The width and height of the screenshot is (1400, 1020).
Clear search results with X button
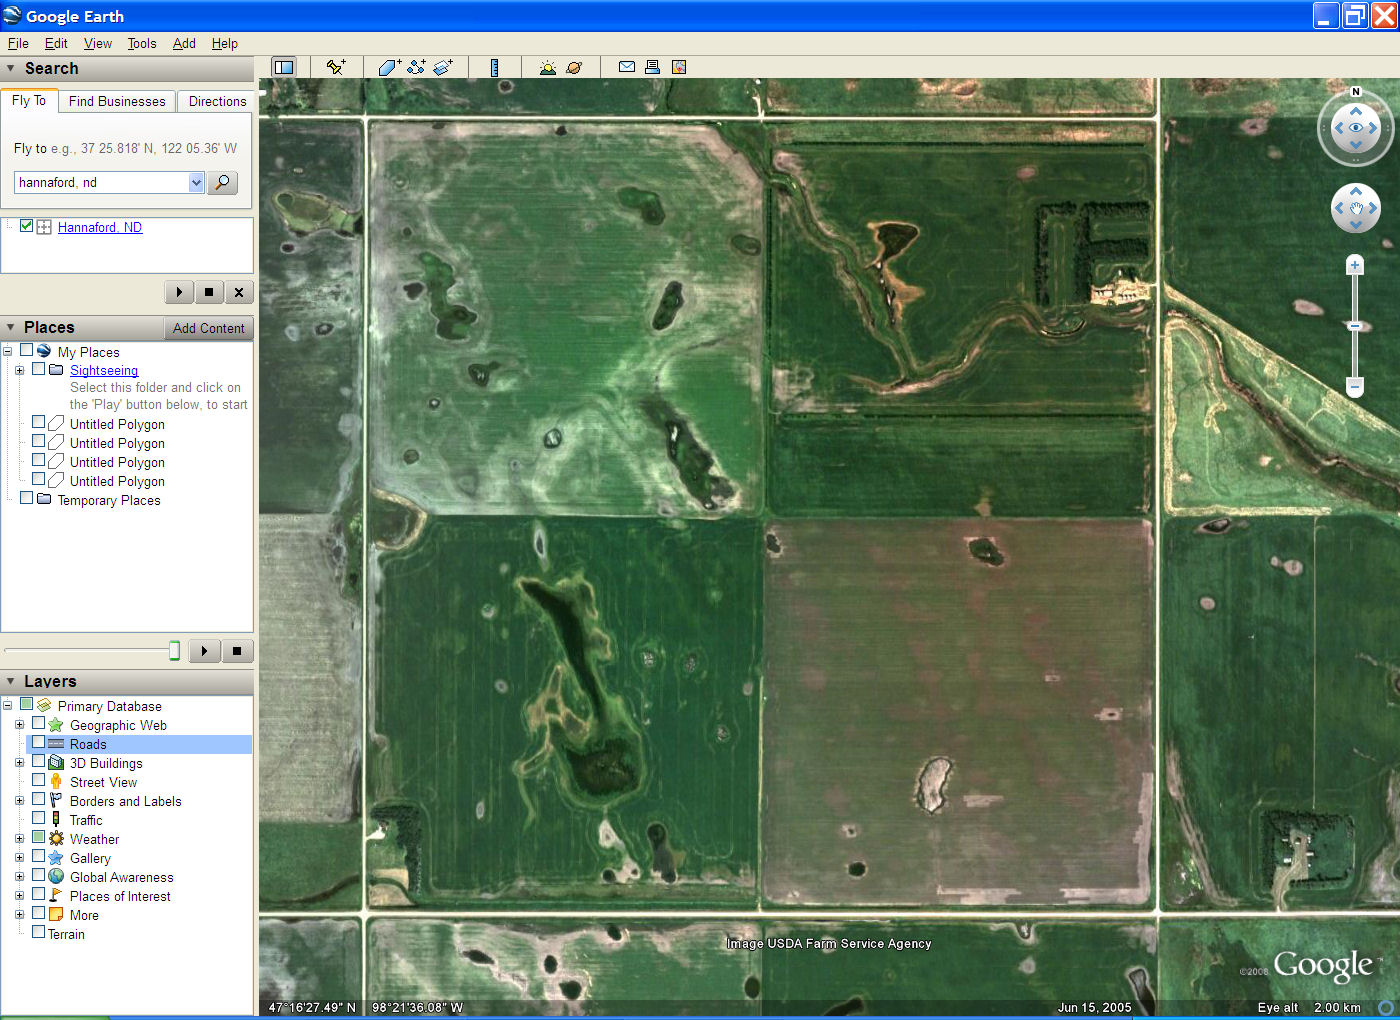click(x=238, y=292)
